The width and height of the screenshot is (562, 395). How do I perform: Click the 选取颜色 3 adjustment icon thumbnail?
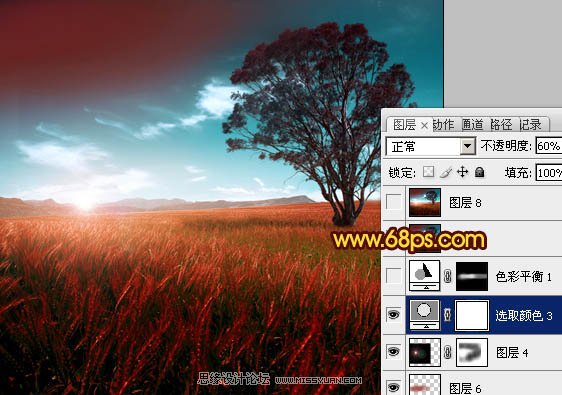coord(424,315)
